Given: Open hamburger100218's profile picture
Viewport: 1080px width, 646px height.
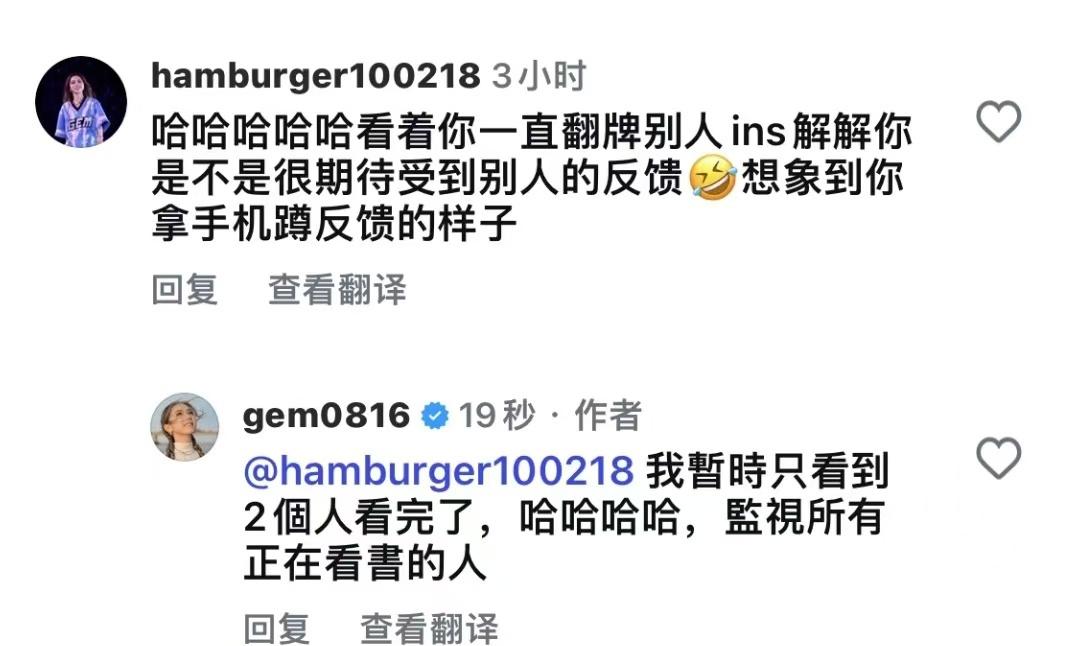Looking at the screenshot, I should click(81, 102).
